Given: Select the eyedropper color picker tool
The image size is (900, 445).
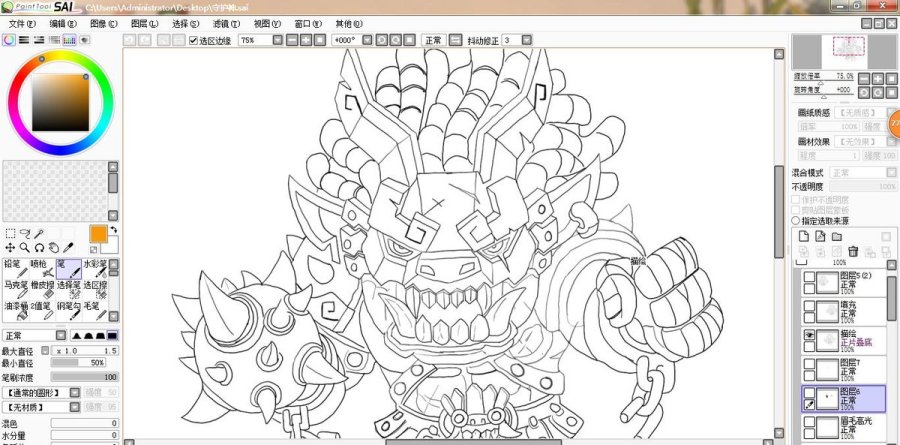Looking at the screenshot, I should tap(68, 247).
